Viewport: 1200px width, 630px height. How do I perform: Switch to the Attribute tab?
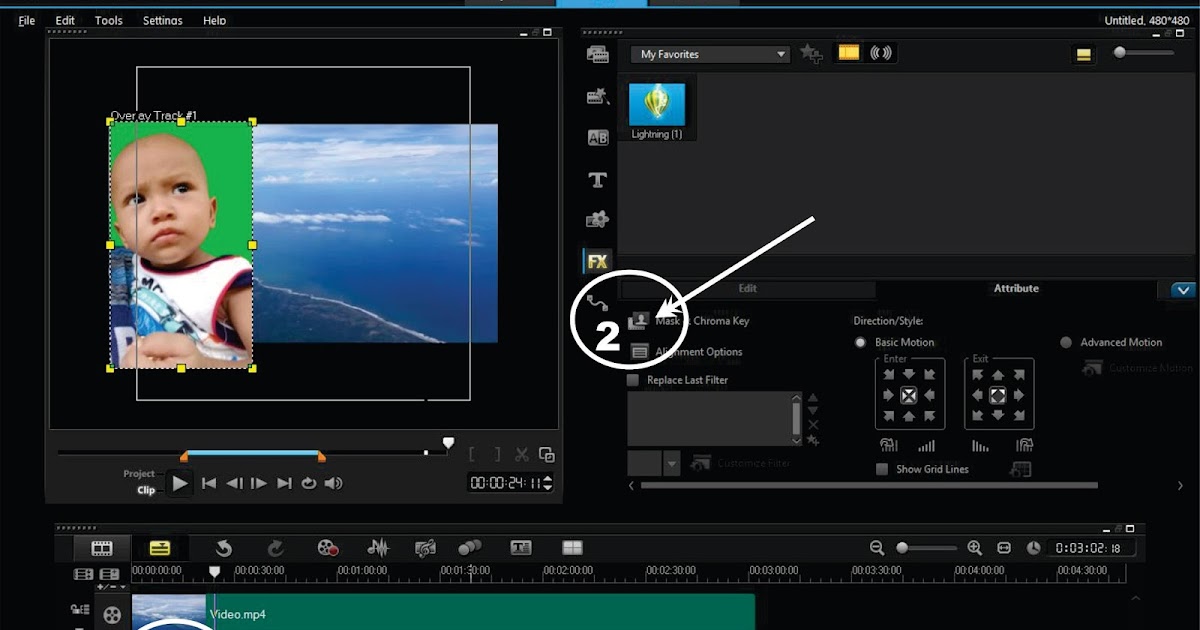pyautogui.click(x=1016, y=288)
